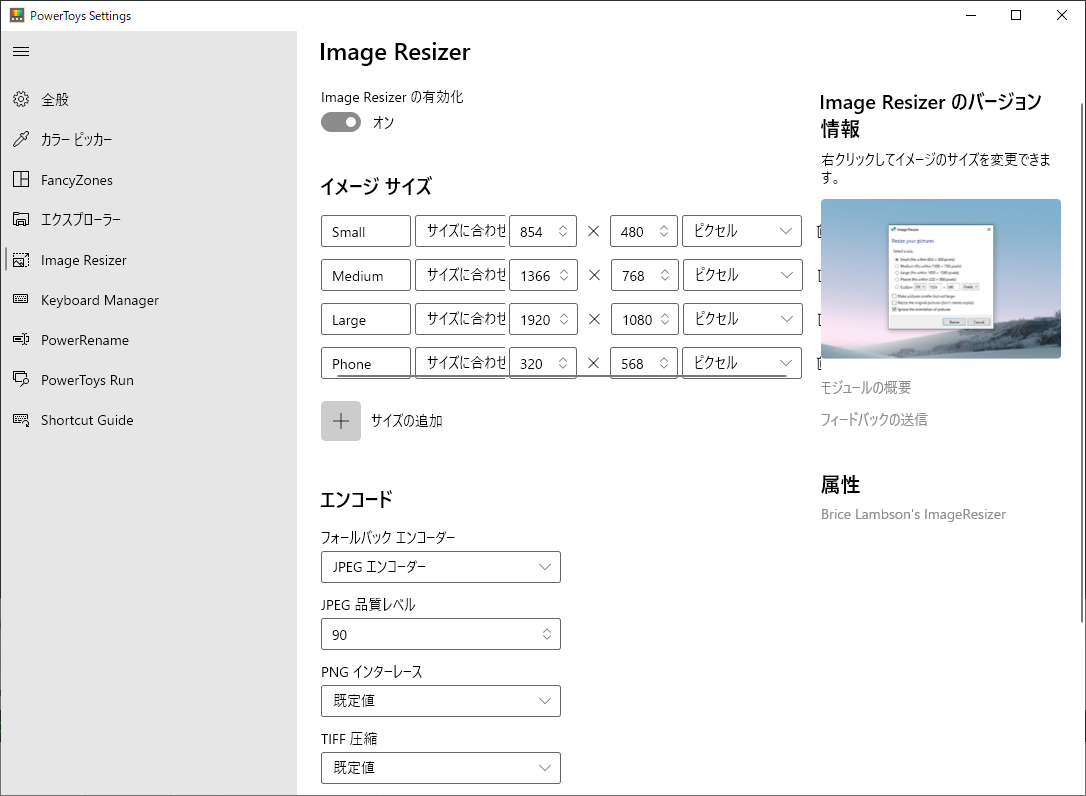
Task: Open Brice Lambson's ImageResizer link
Action: click(913, 514)
